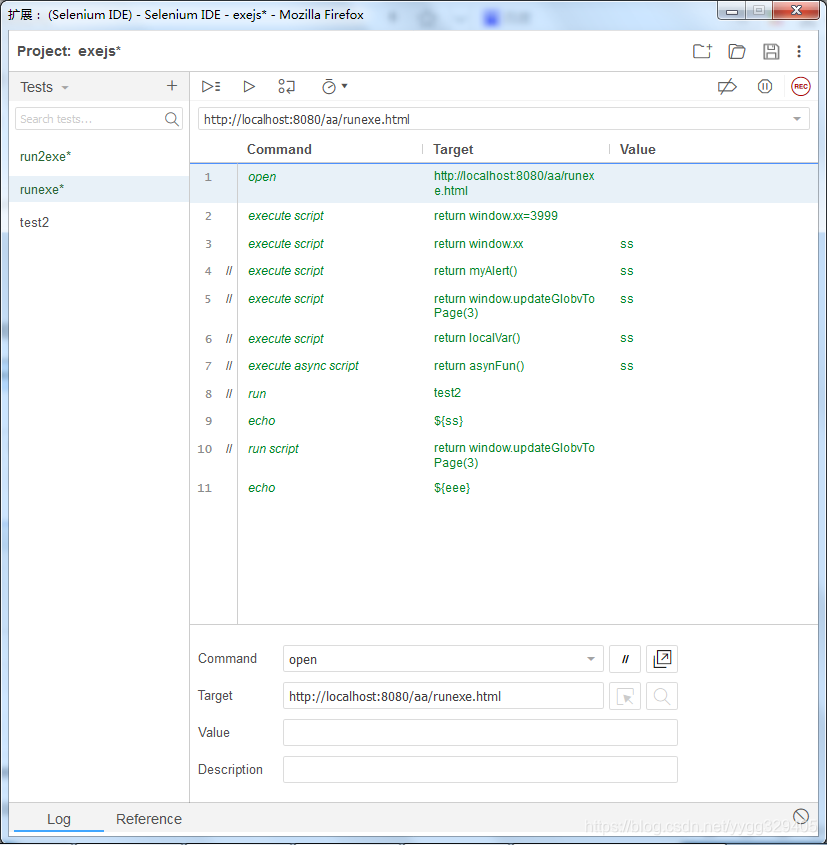
Task: Toggle breakpoint on line number 9
Action: coord(208,421)
